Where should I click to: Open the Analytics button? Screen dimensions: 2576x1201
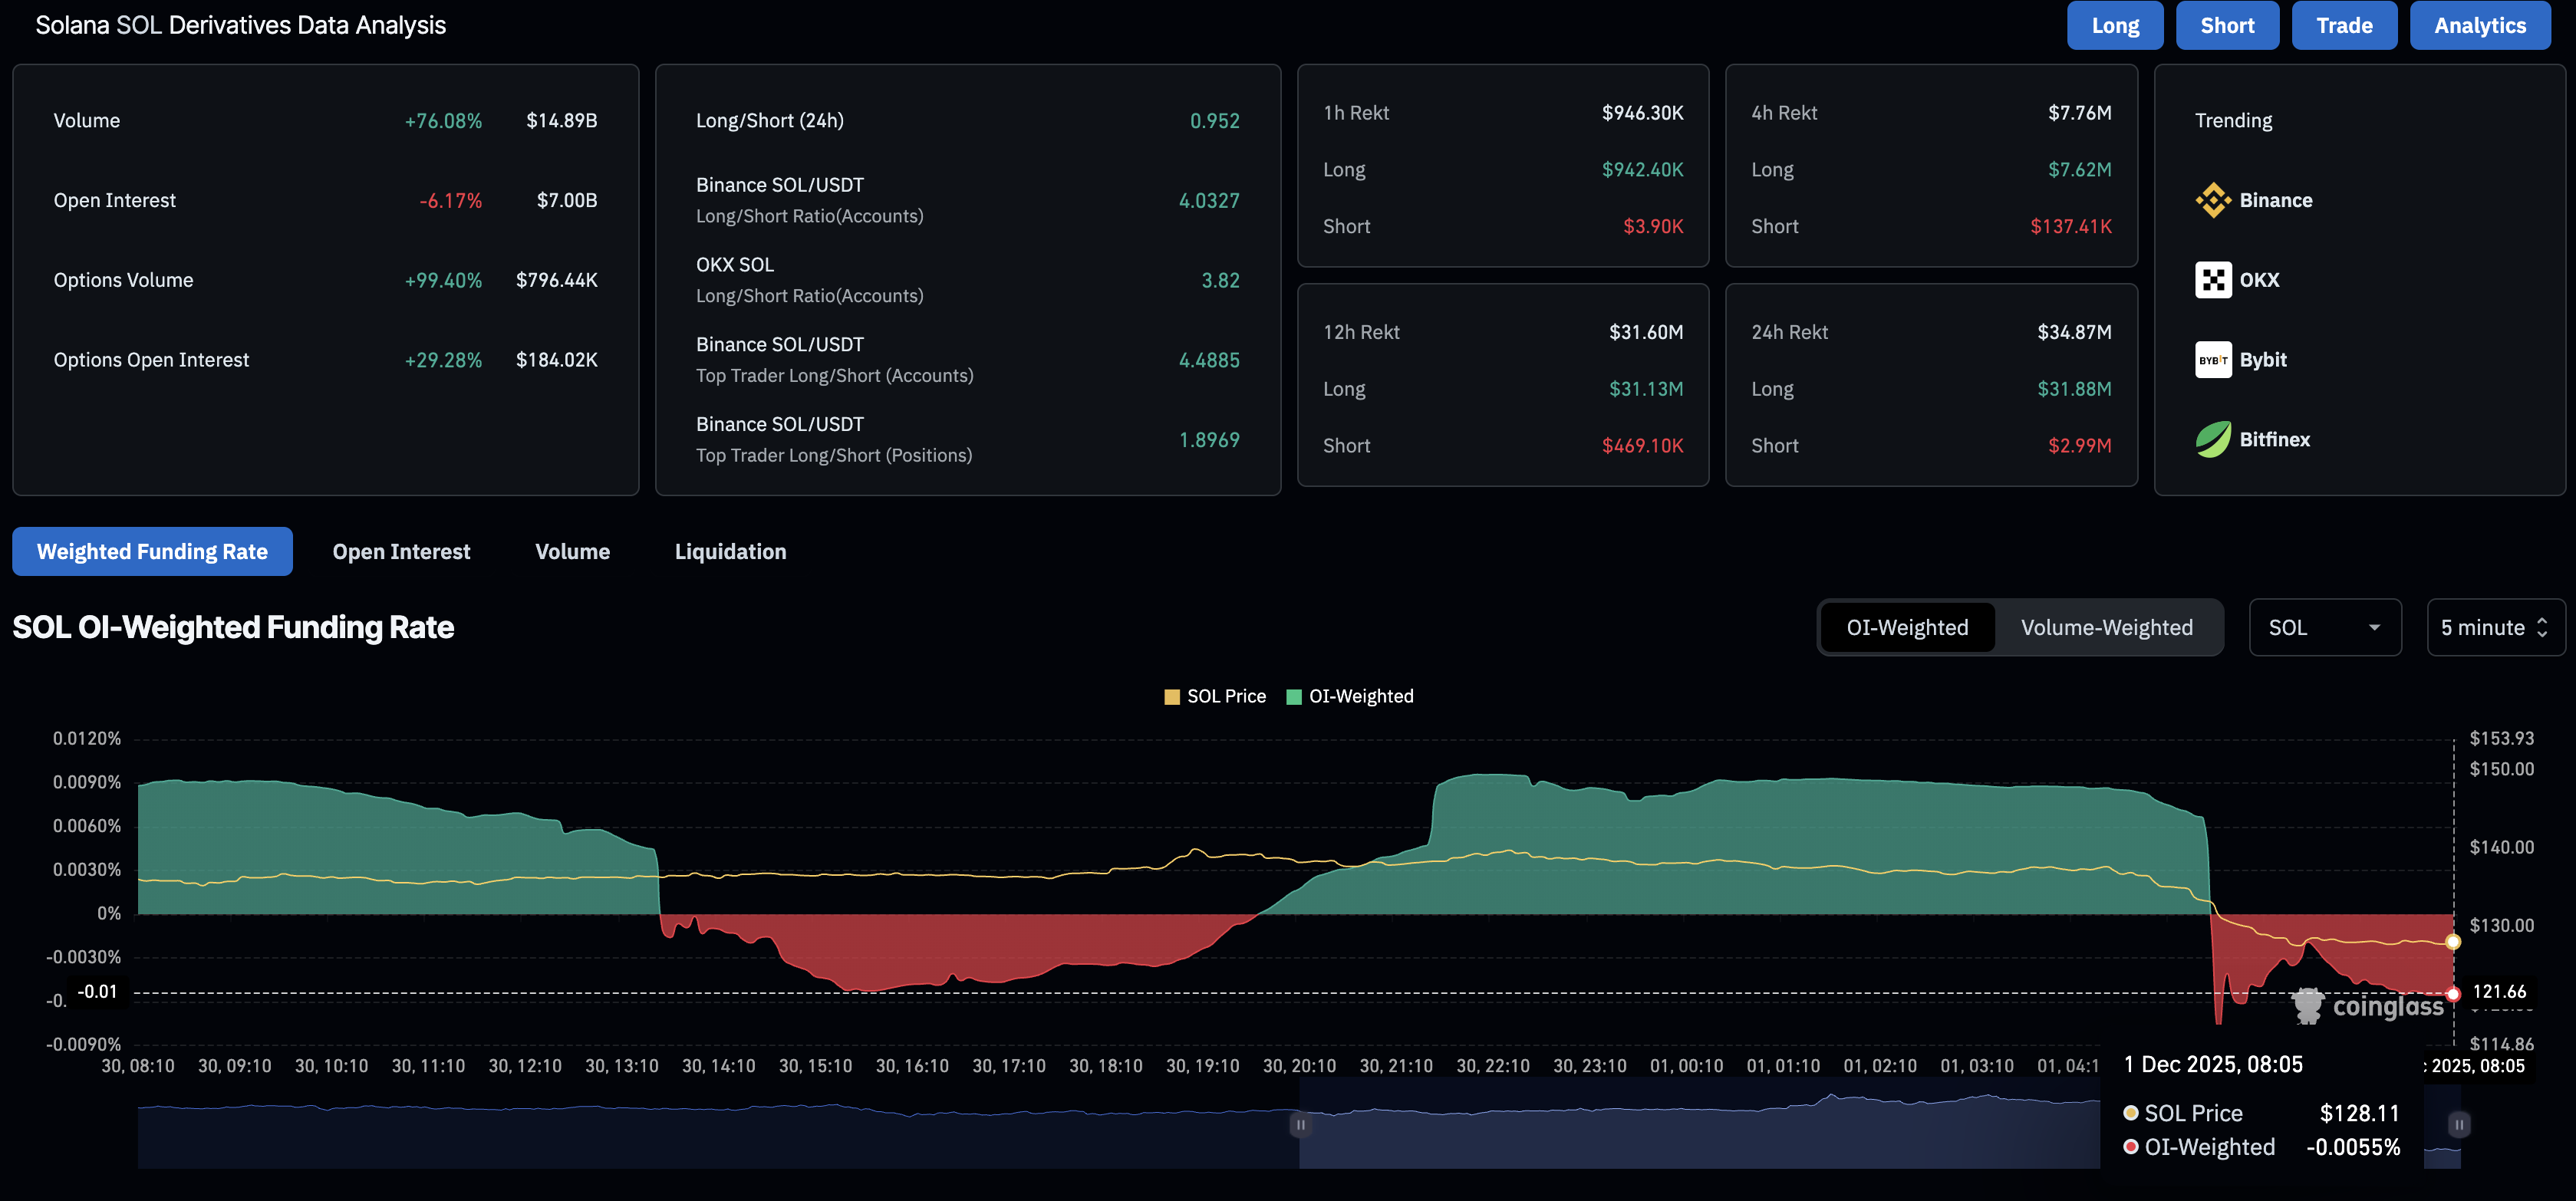pyautogui.click(x=2479, y=25)
